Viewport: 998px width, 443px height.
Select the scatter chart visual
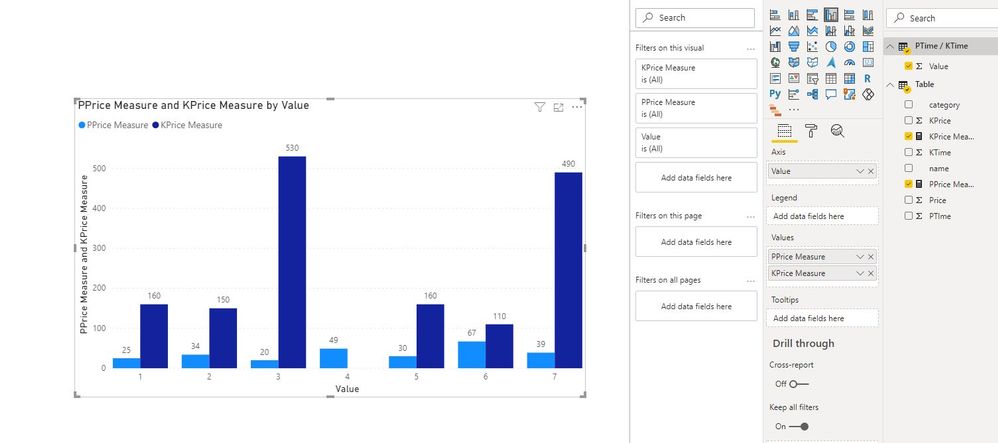click(x=812, y=46)
